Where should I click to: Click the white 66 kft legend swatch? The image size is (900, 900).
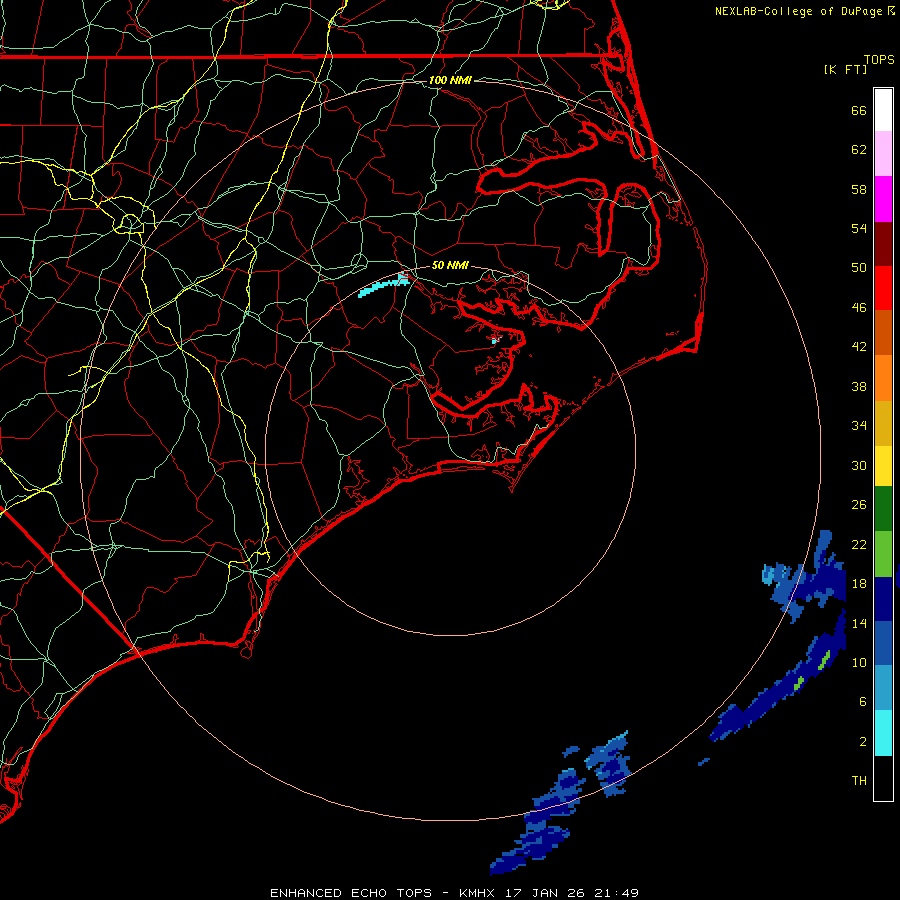click(x=883, y=110)
